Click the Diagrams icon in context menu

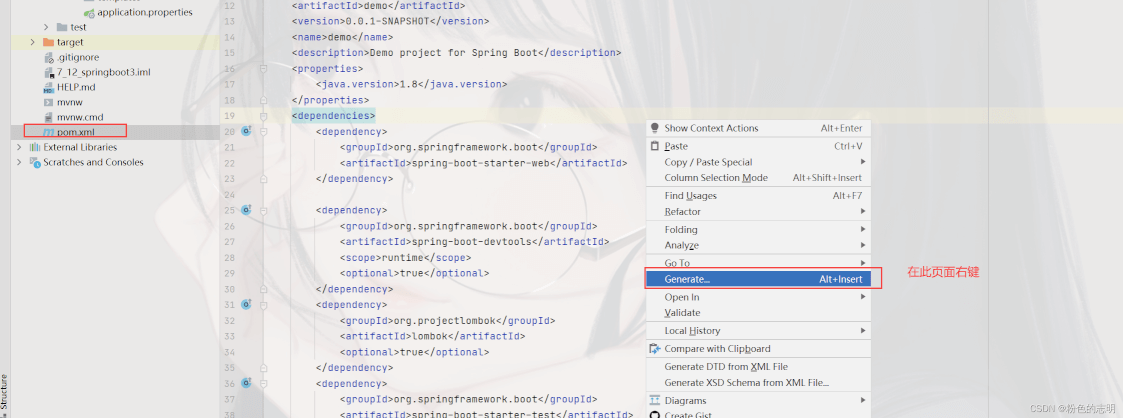click(x=655, y=401)
